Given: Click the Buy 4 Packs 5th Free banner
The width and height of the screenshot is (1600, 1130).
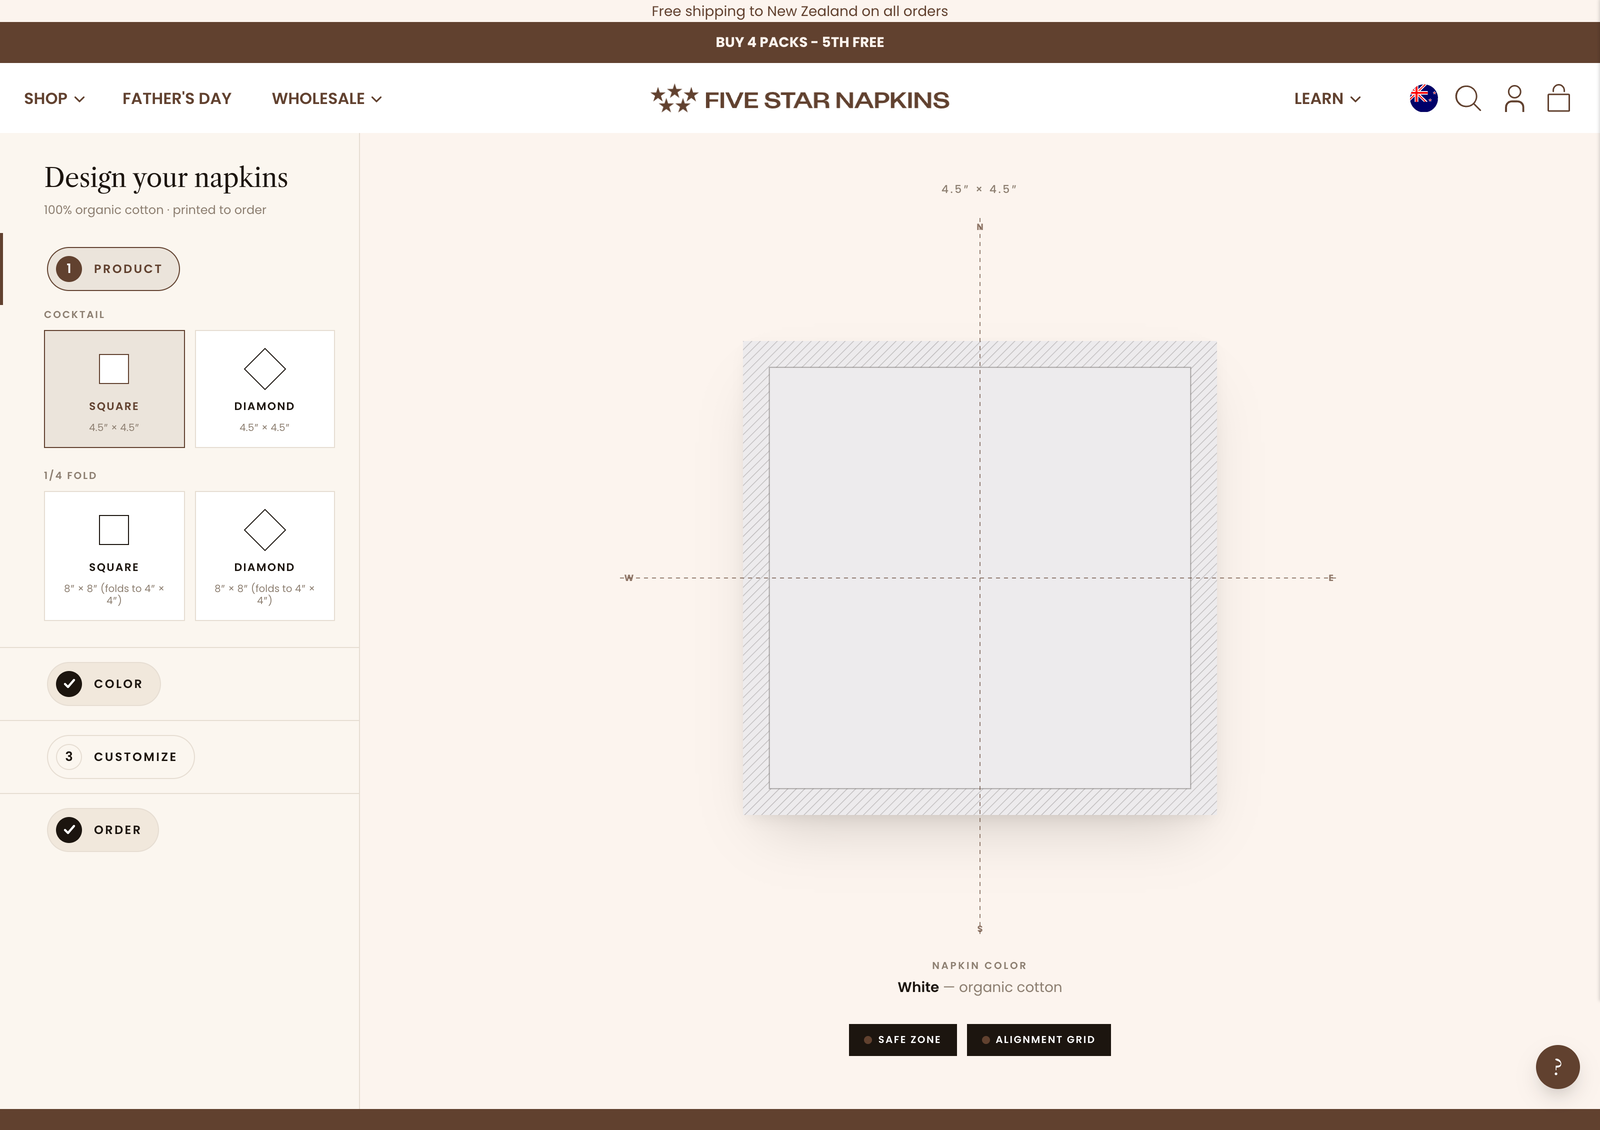Looking at the screenshot, I should click(x=800, y=42).
